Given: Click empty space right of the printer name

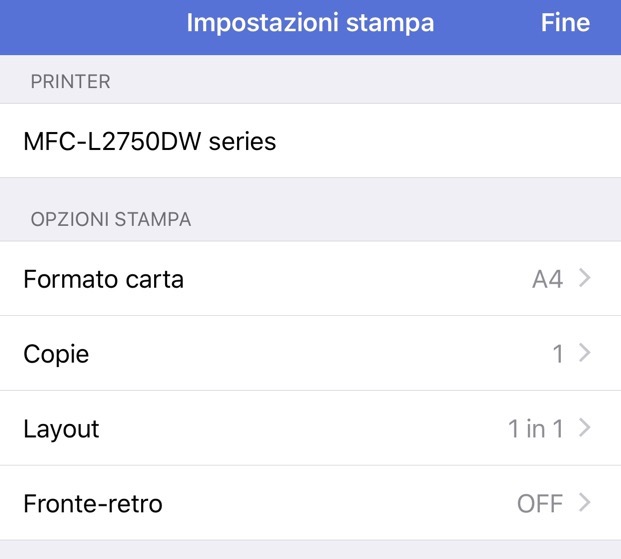Looking at the screenshot, I should click(x=450, y=142).
